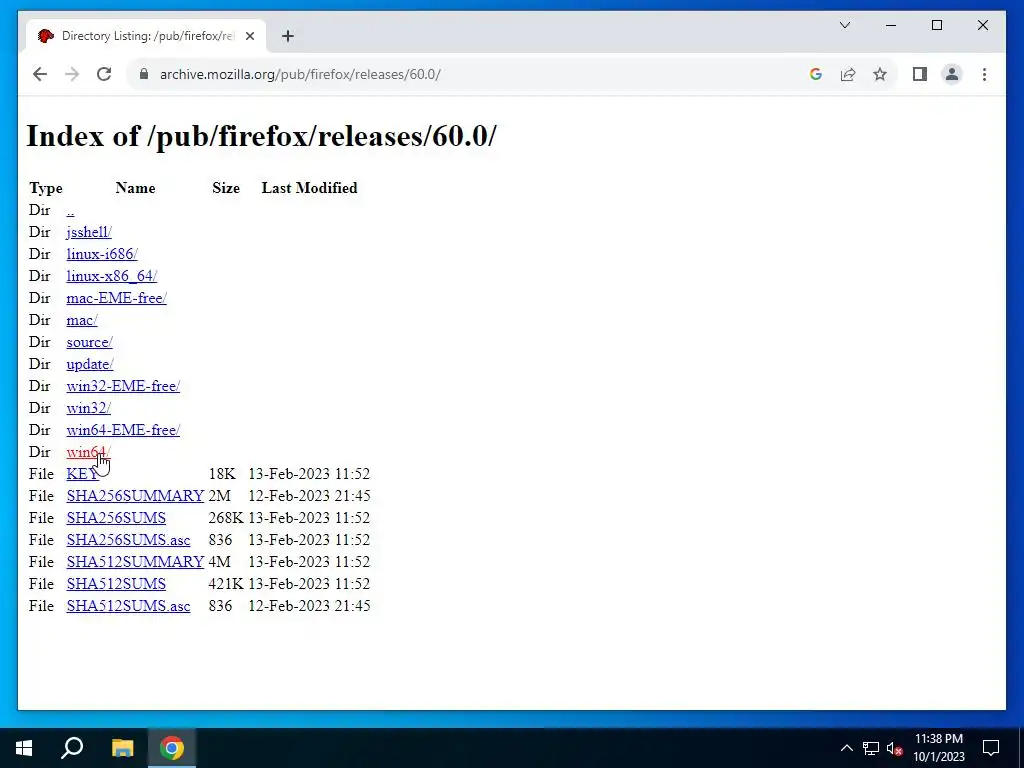Toggle the browser side panel
Screen dimensions: 1024x768
(x=920, y=74)
